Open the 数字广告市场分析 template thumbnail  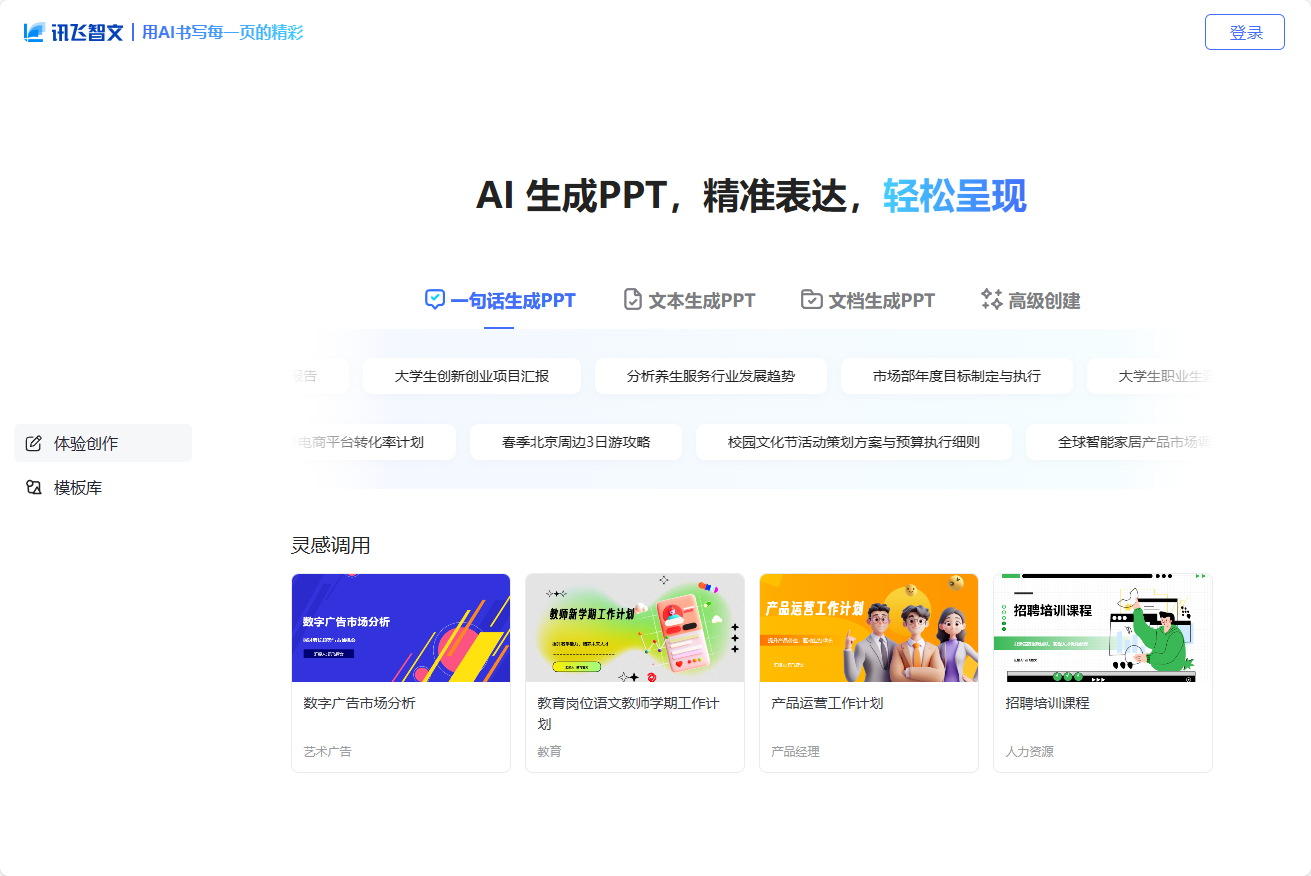pos(400,627)
